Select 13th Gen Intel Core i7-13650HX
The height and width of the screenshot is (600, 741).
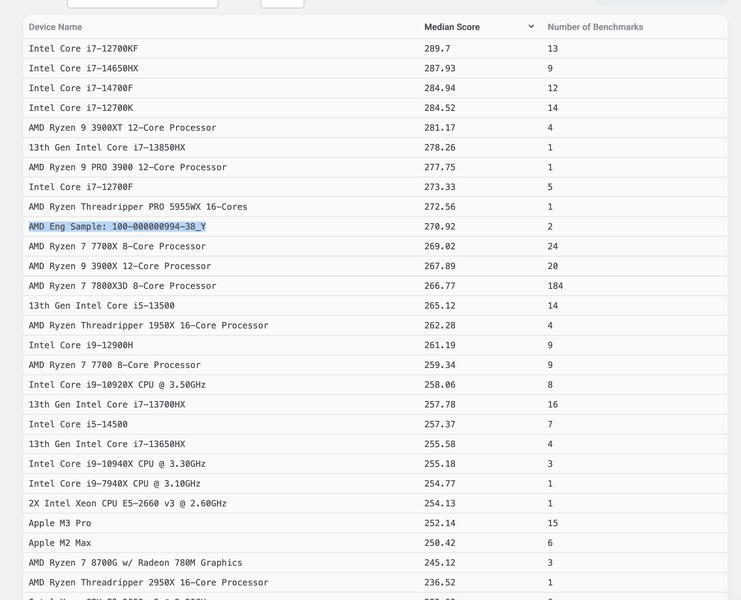[107, 445]
